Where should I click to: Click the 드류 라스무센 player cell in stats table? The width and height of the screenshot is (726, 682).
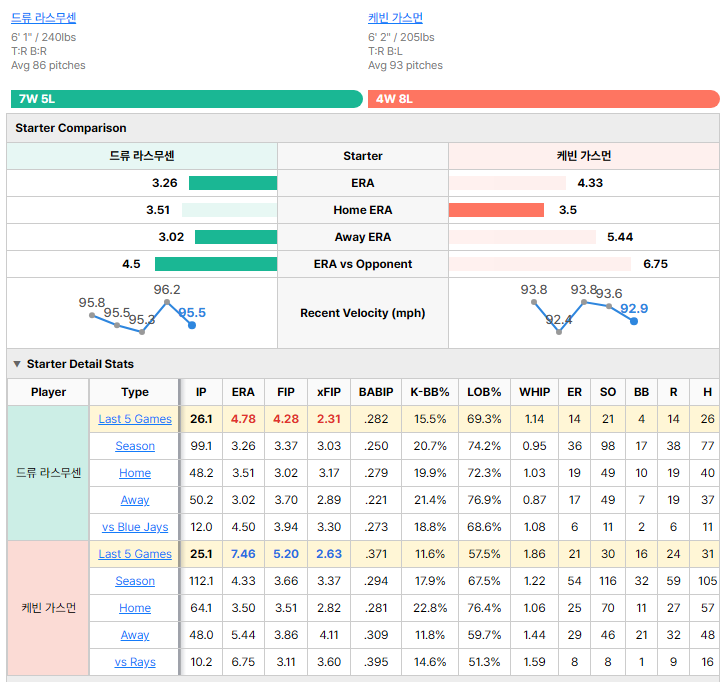click(48, 473)
